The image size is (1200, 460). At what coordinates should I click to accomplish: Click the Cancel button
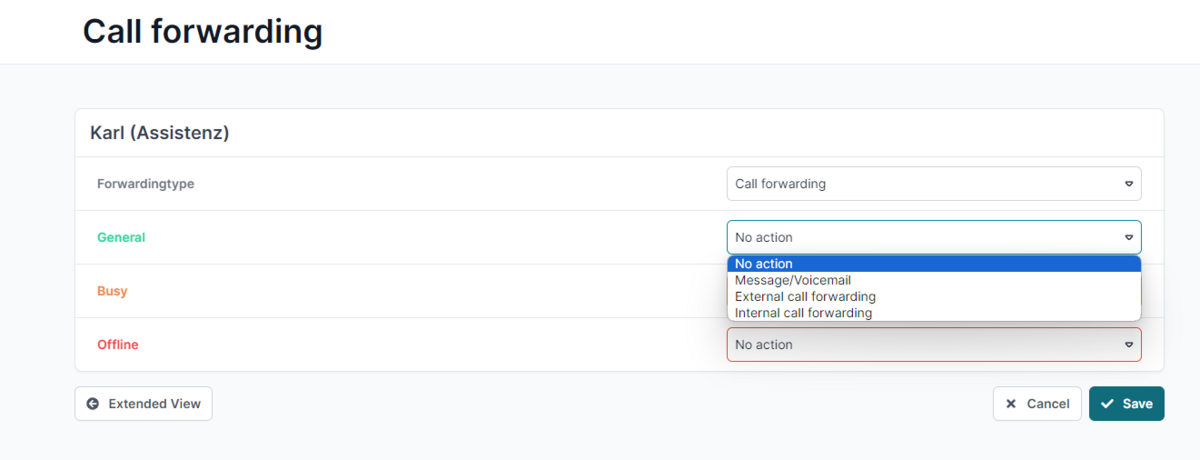pyautogui.click(x=1037, y=404)
